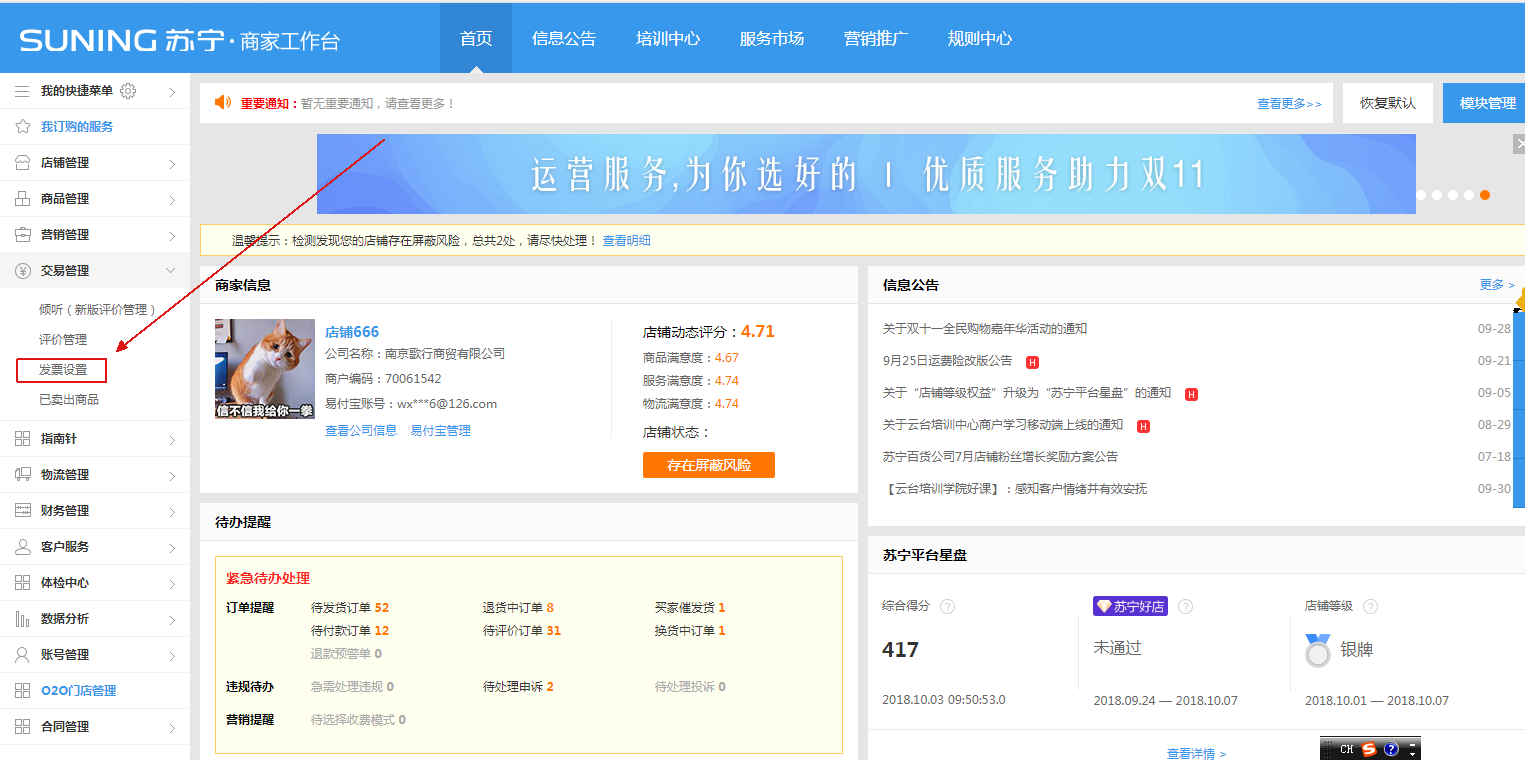The image size is (1525, 760).
Task: Click the help icon next to 店铺等级
Action: click(x=1370, y=606)
